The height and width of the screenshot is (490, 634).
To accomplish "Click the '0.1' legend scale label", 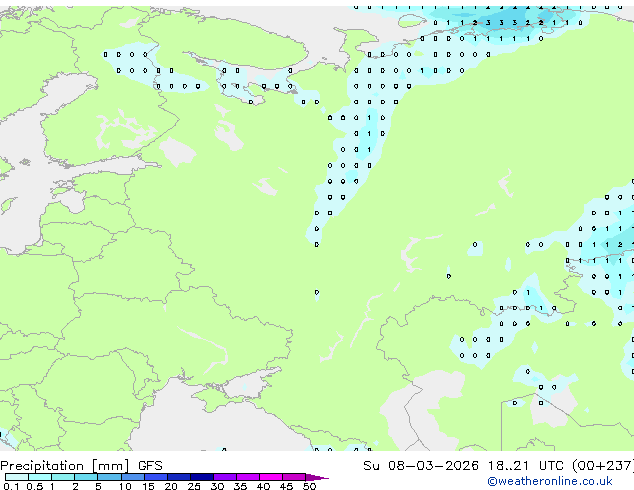I will tap(11, 486).
